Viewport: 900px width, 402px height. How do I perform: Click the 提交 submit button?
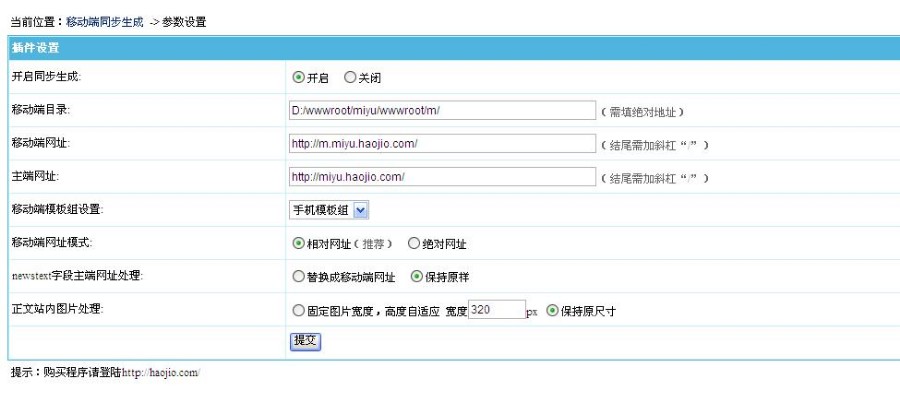click(305, 341)
